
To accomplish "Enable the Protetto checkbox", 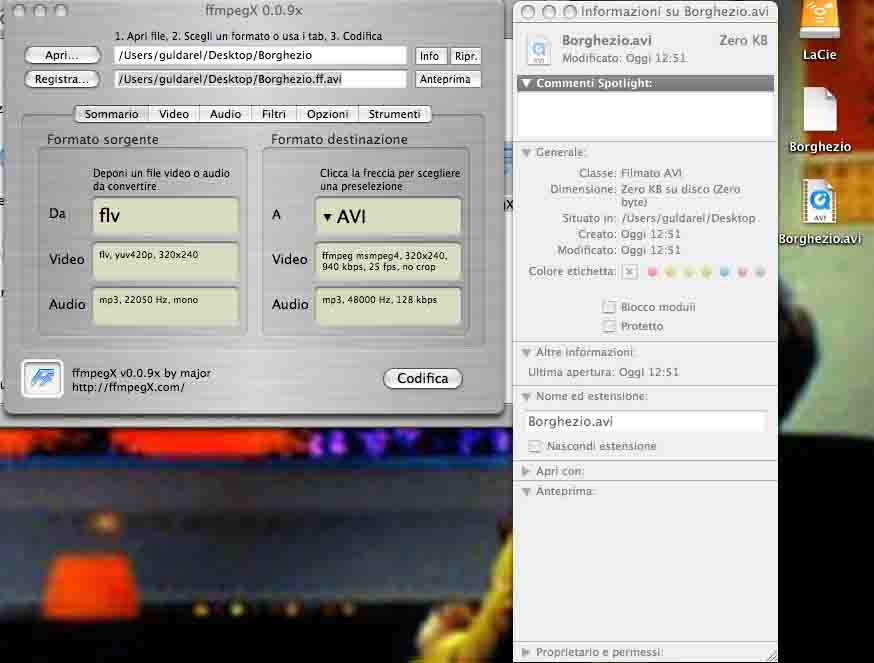I will click(x=609, y=326).
